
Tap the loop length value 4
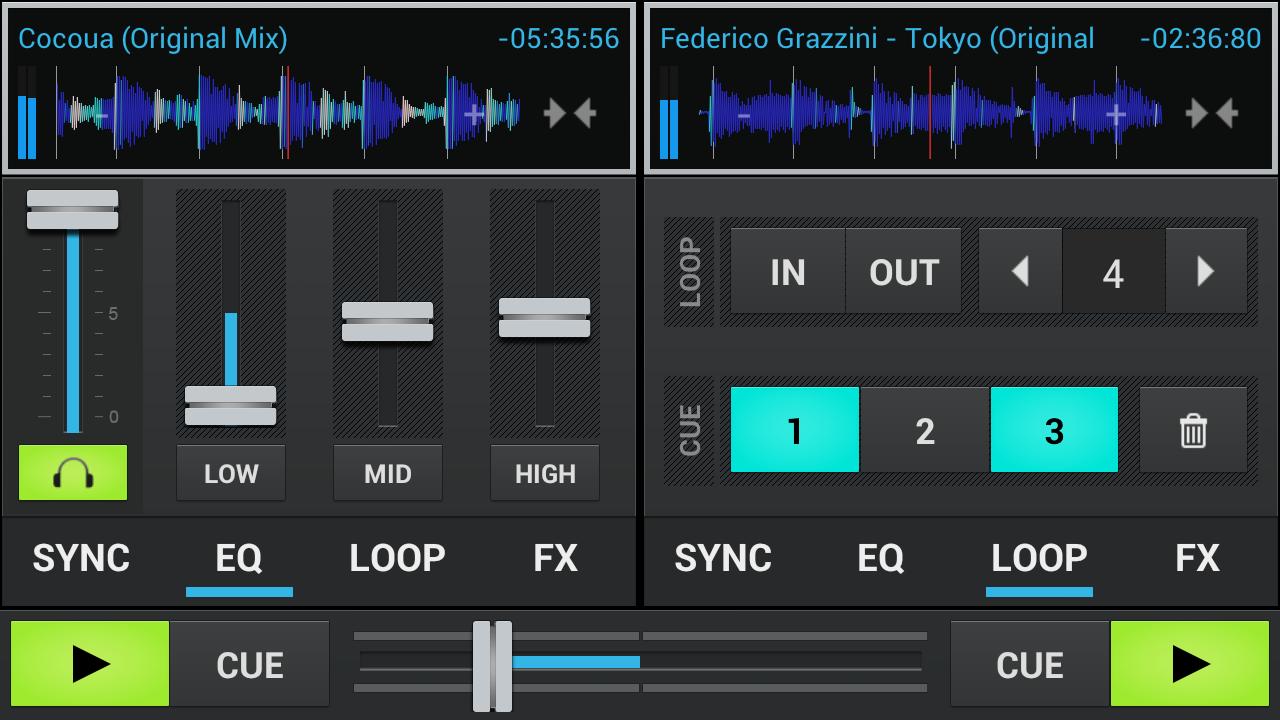pos(1114,272)
